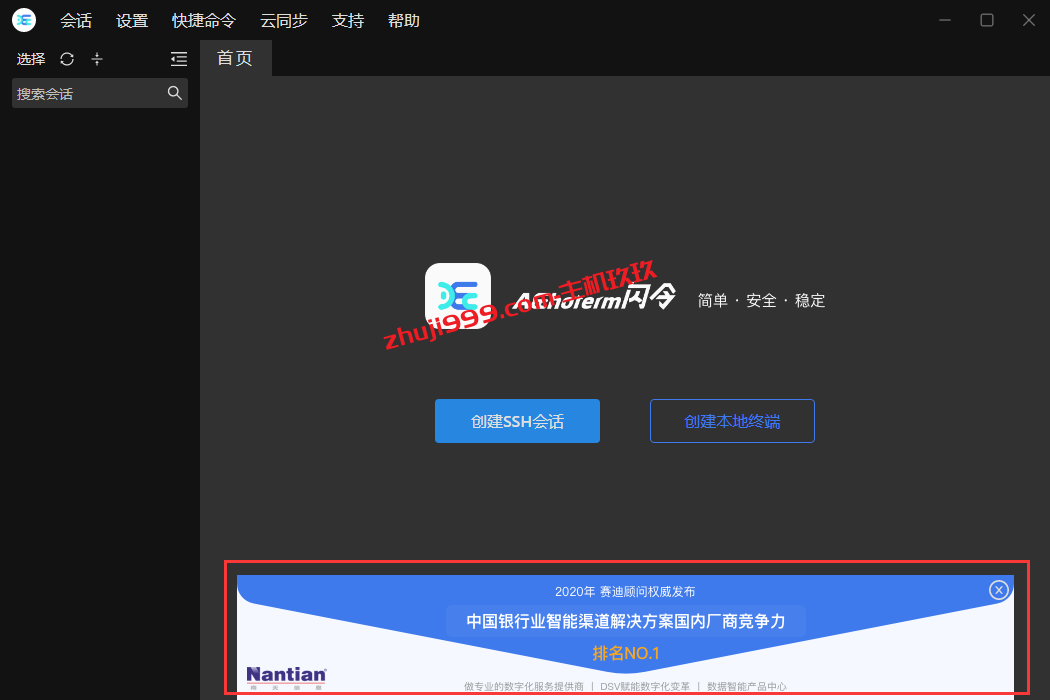The width and height of the screenshot is (1050, 700).
Task: Minimize the window
Action: click(x=945, y=20)
